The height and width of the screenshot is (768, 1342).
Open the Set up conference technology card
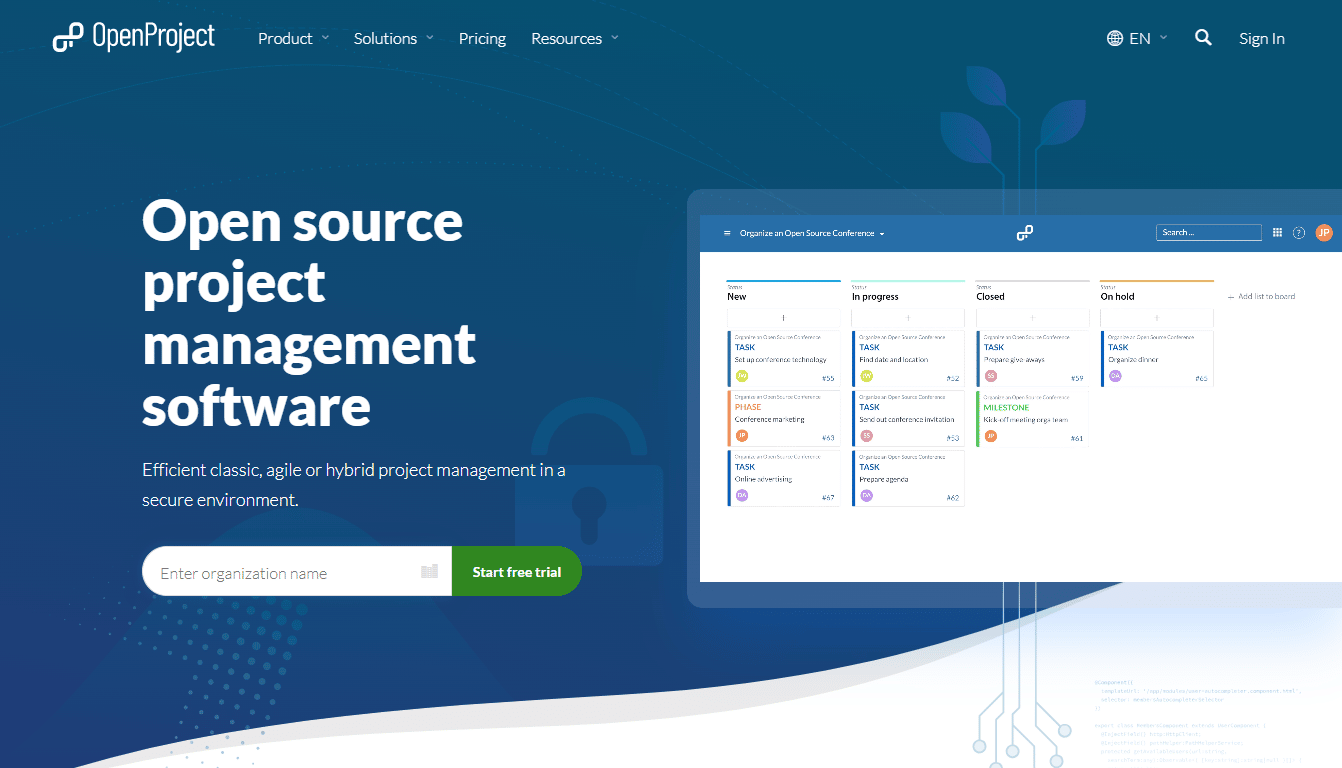[784, 358]
